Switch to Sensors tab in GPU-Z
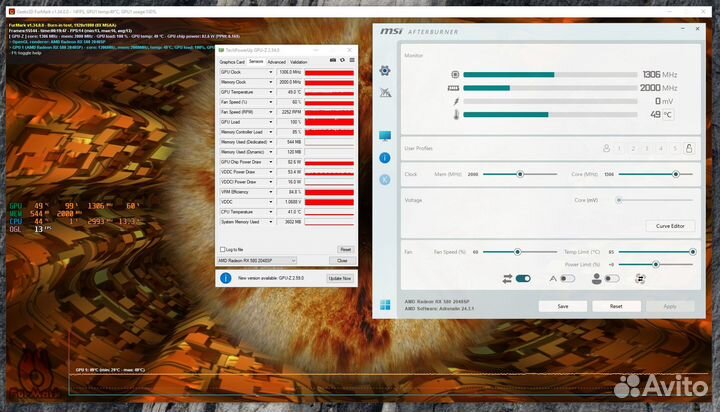 [x=256, y=62]
